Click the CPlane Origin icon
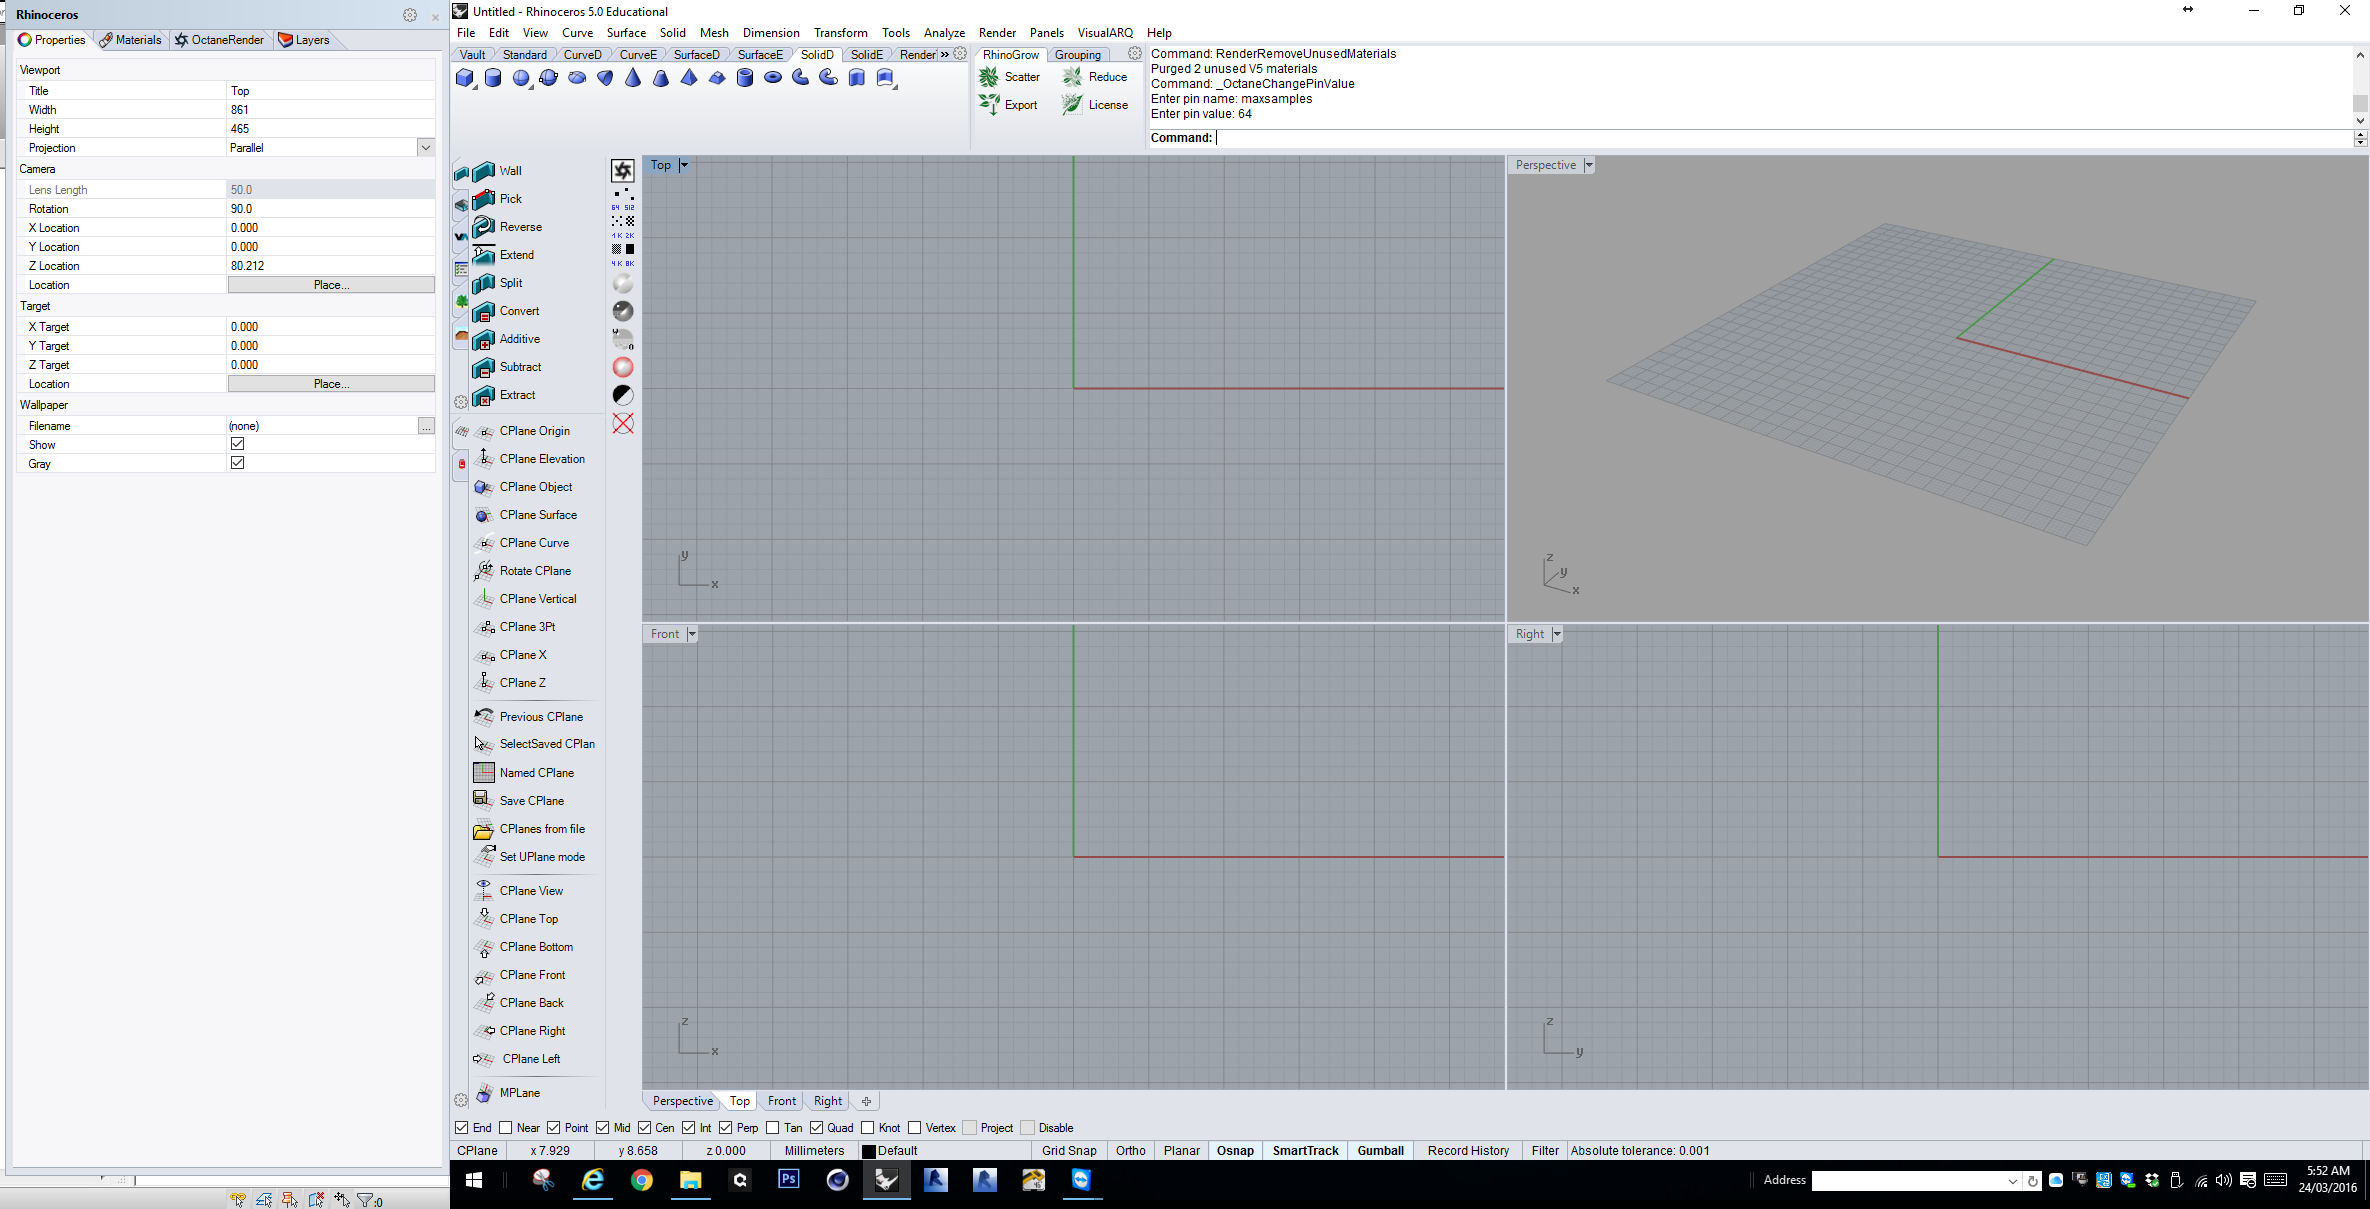The height and width of the screenshot is (1209, 2370). [484, 431]
